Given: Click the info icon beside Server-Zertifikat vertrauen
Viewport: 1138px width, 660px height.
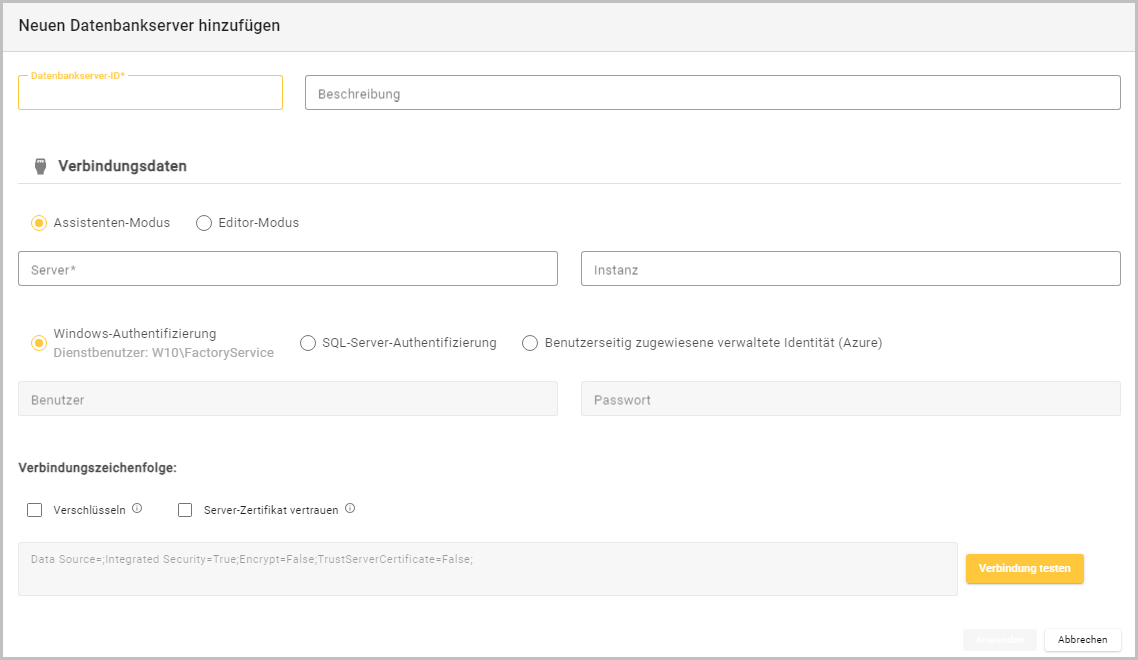Looking at the screenshot, I should click(350, 508).
